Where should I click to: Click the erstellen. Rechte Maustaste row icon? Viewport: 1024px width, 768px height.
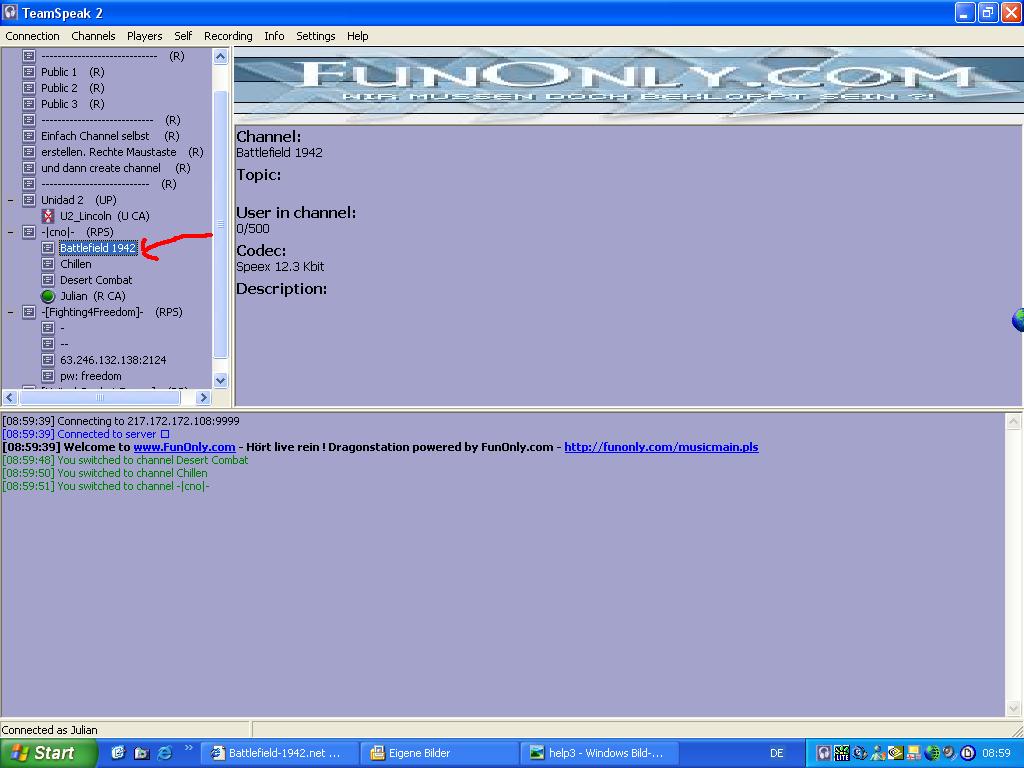coord(29,152)
